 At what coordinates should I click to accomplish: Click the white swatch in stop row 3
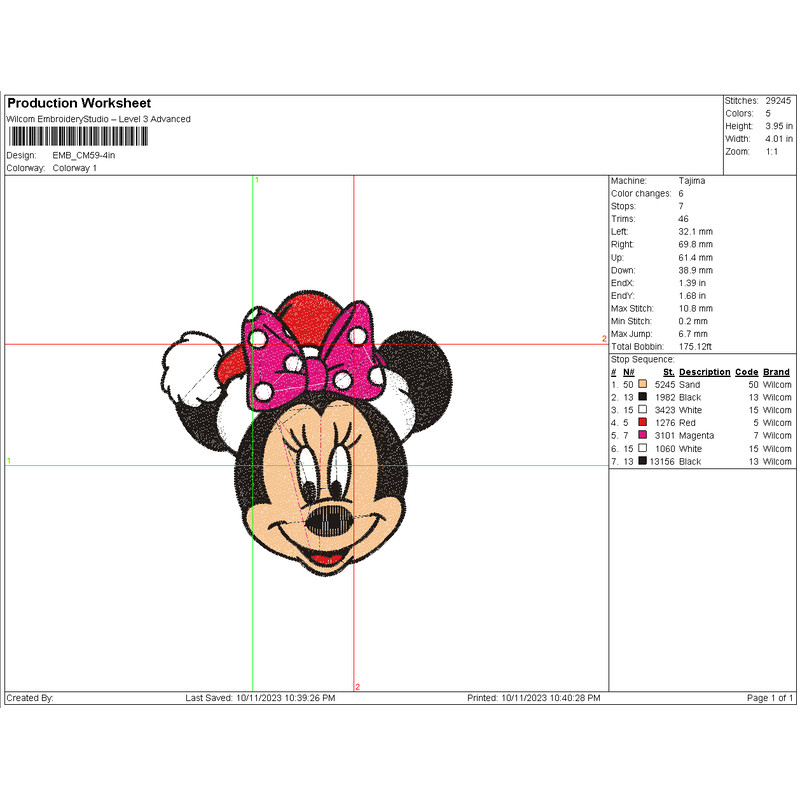[x=642, y=410]
